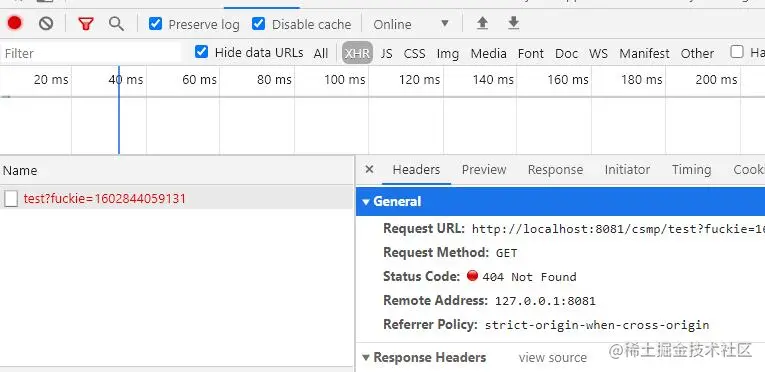Select the JS request type filter
The height and width of the screenshot is (372, 765).
point(386,53)
